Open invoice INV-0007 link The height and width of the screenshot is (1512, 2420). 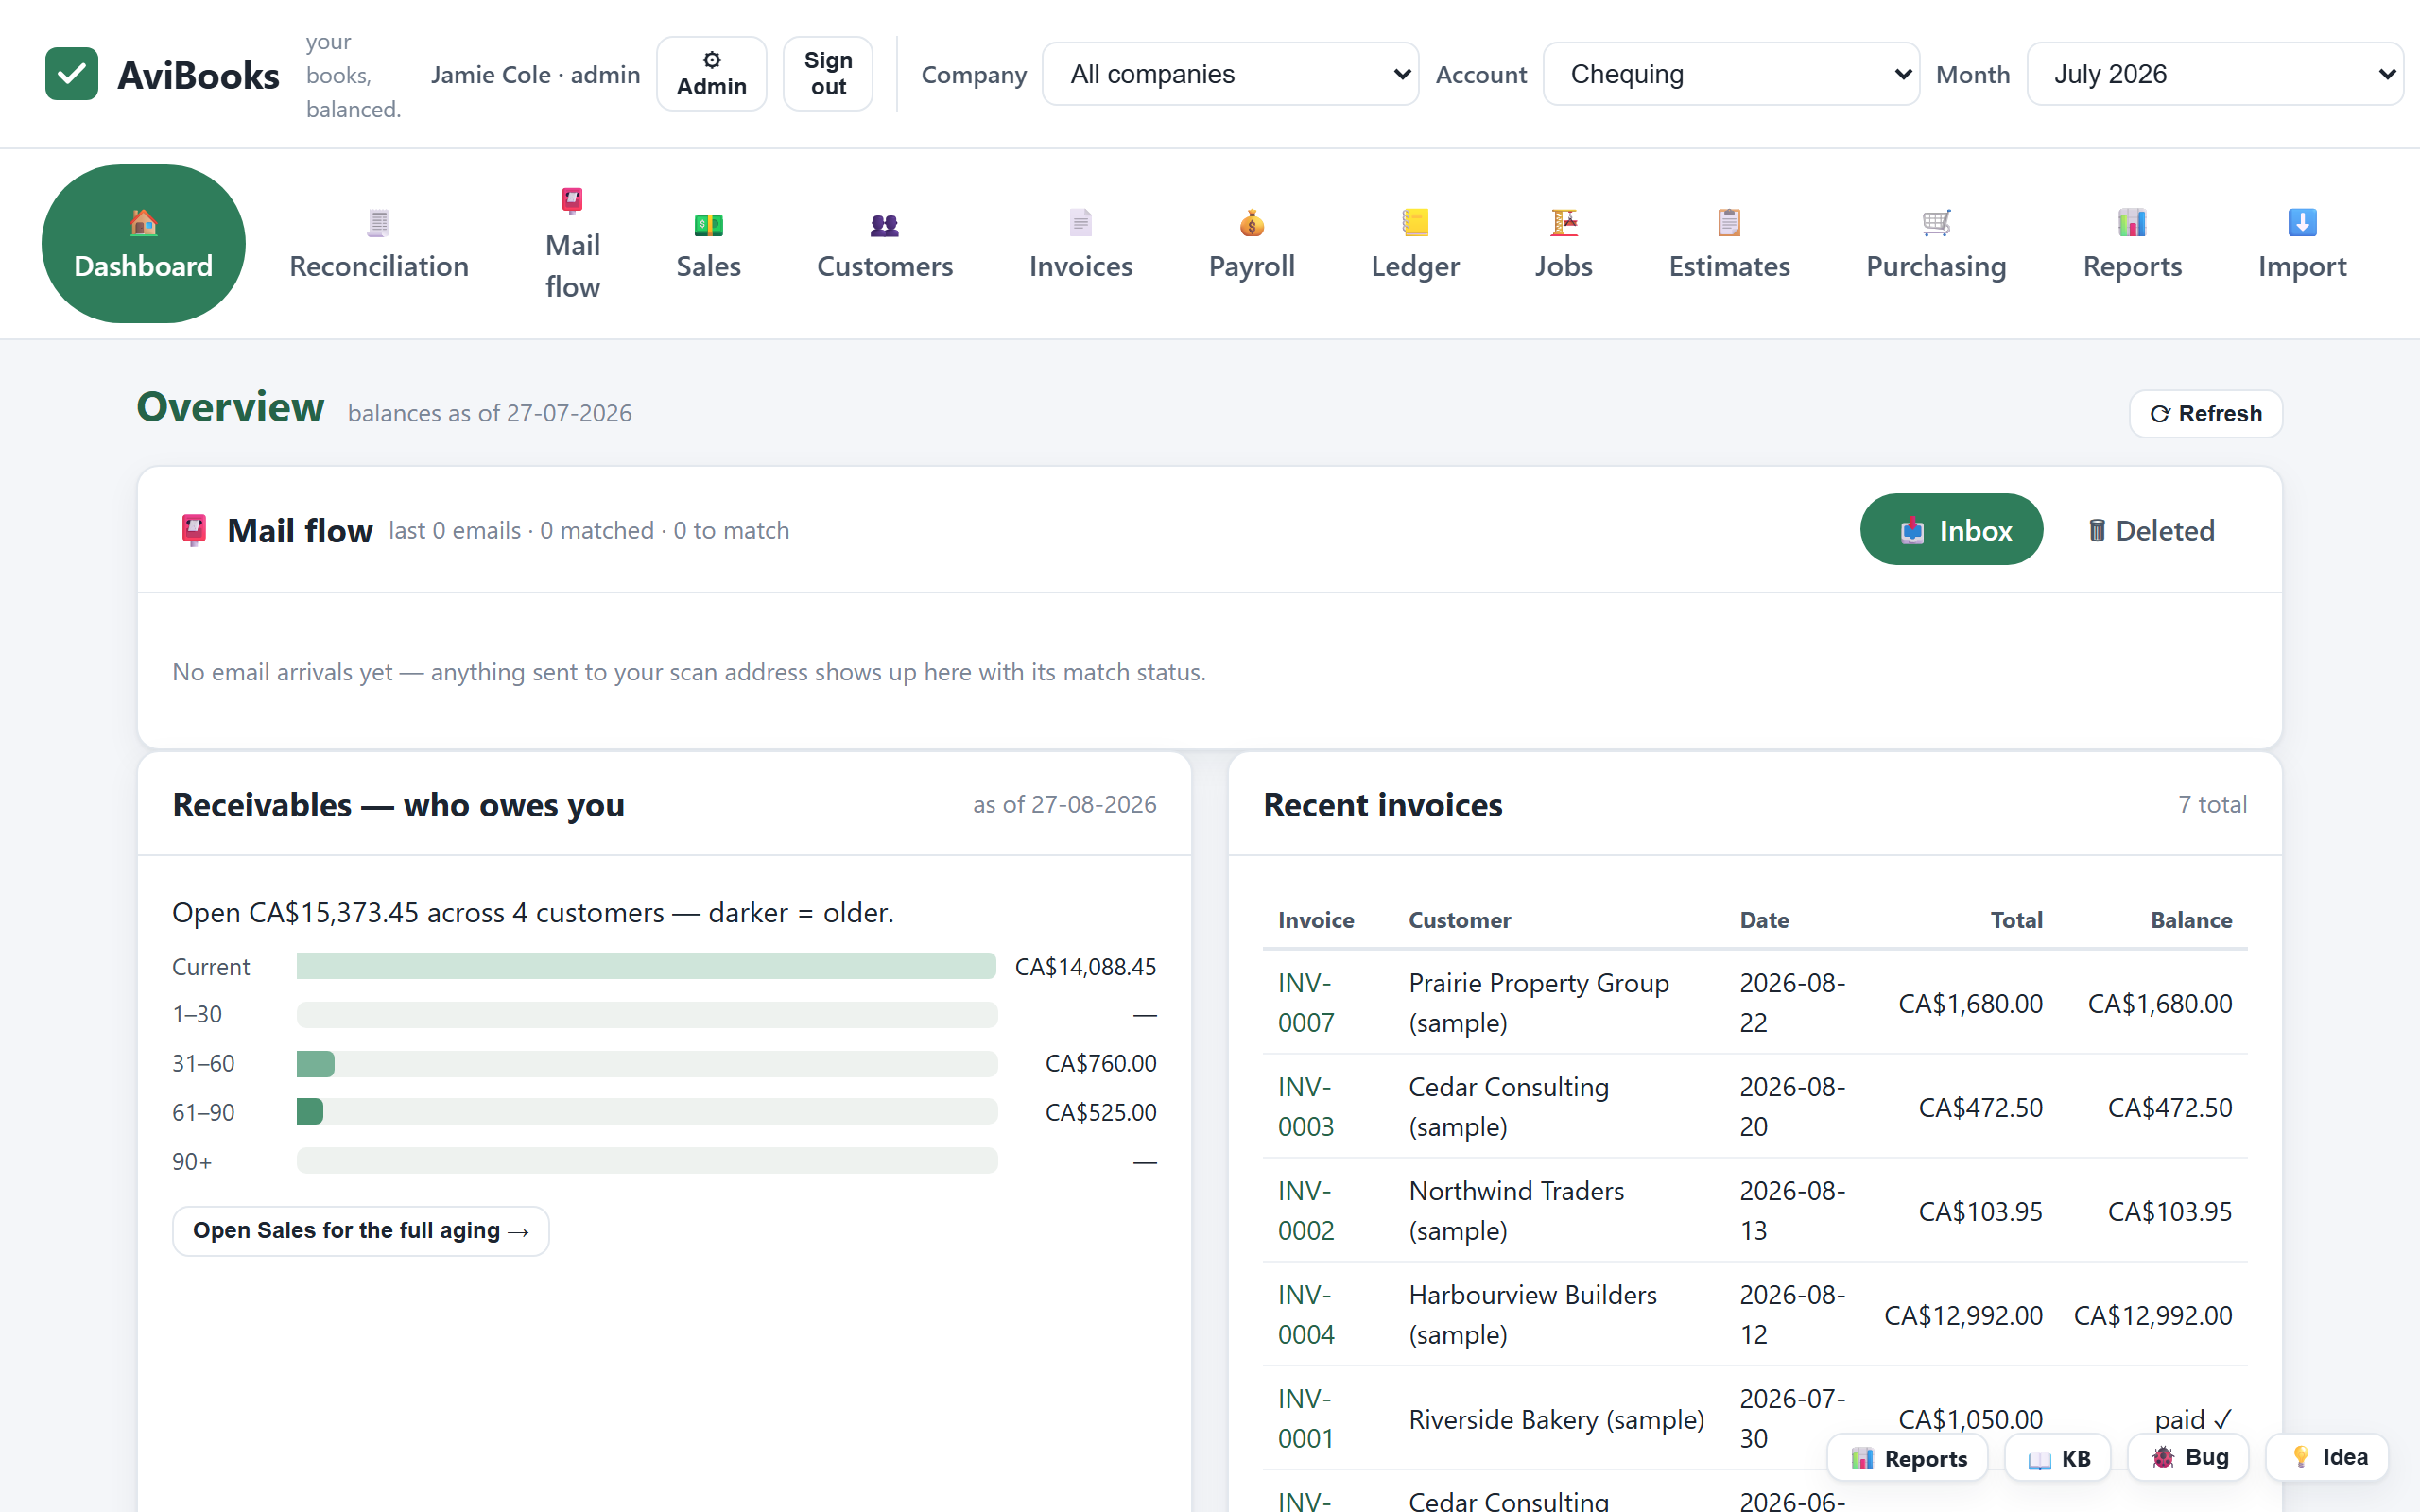pos(1305,1003)
